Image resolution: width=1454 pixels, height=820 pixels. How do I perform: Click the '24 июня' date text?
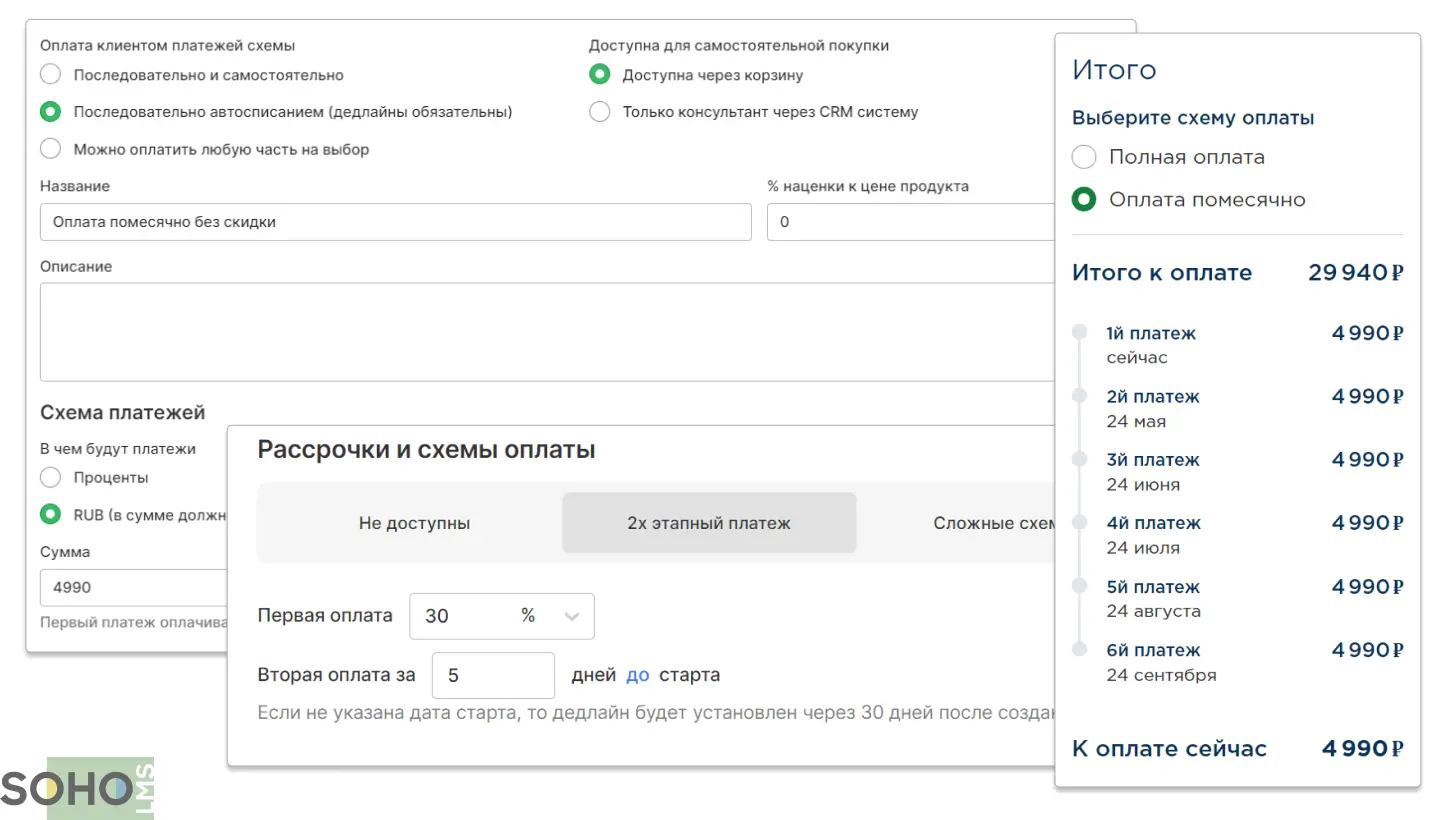pyautogui.click(x=1143, y=485)
